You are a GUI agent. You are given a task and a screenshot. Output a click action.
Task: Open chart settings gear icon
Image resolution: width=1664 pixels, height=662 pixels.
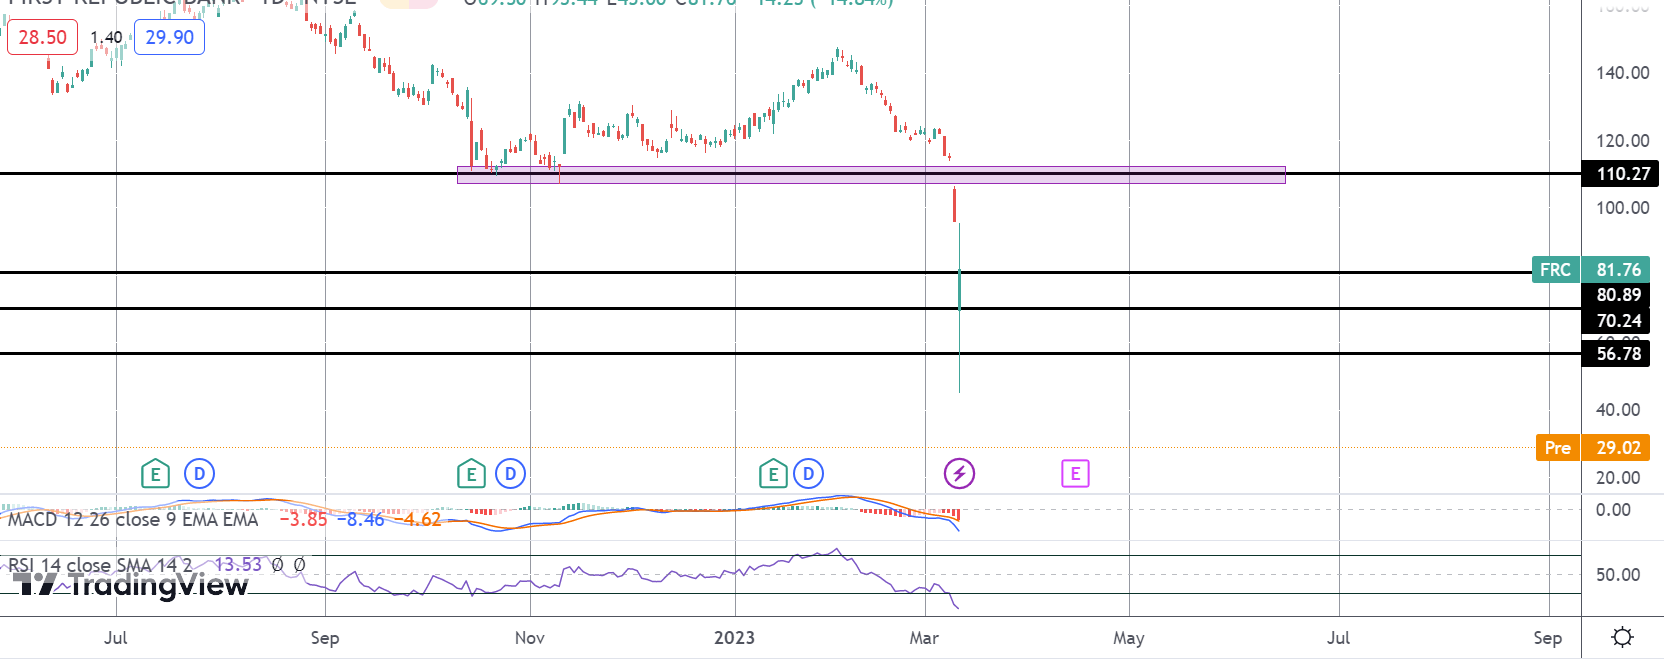[1623, 637]
